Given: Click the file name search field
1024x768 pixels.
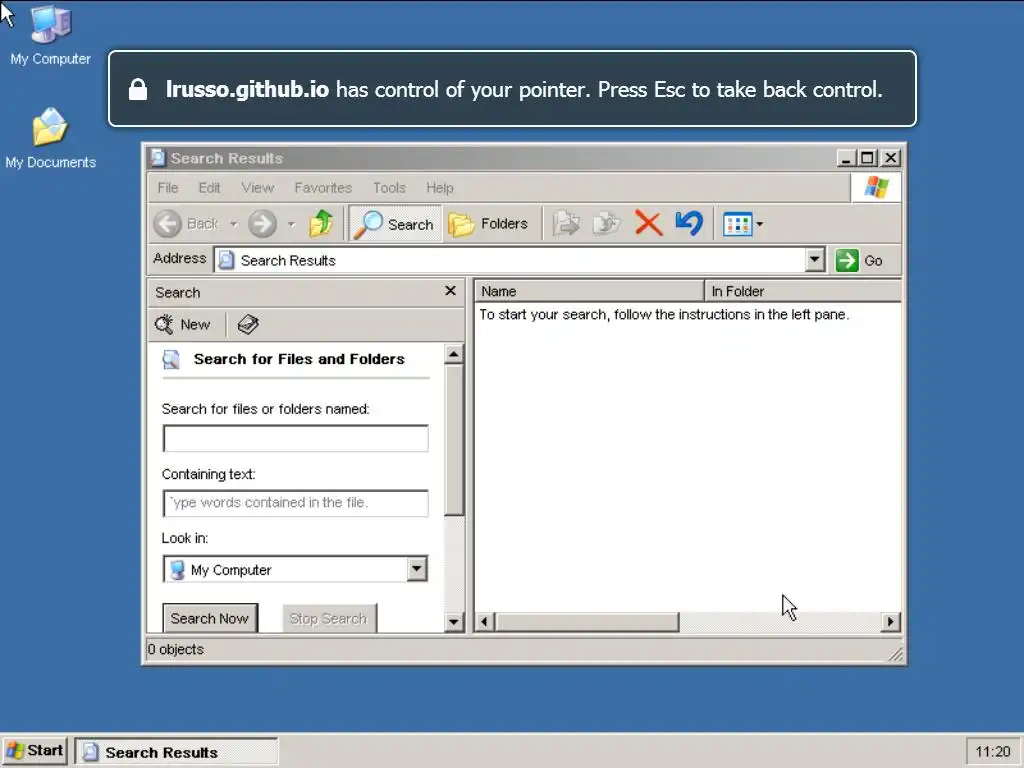Looking at the screenshot, I should [295, 438].
